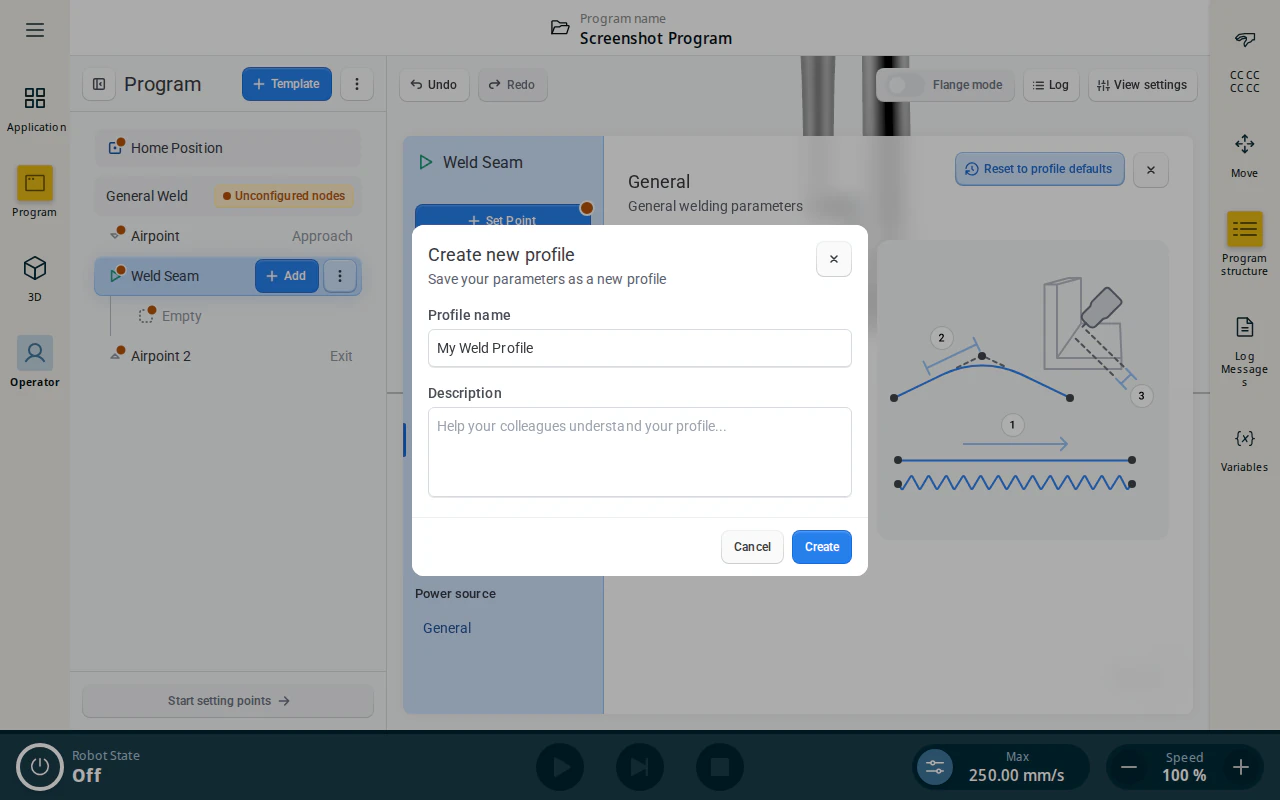
Task: Click the Max 250.00 mm/s value
Action: (1016, 775)
